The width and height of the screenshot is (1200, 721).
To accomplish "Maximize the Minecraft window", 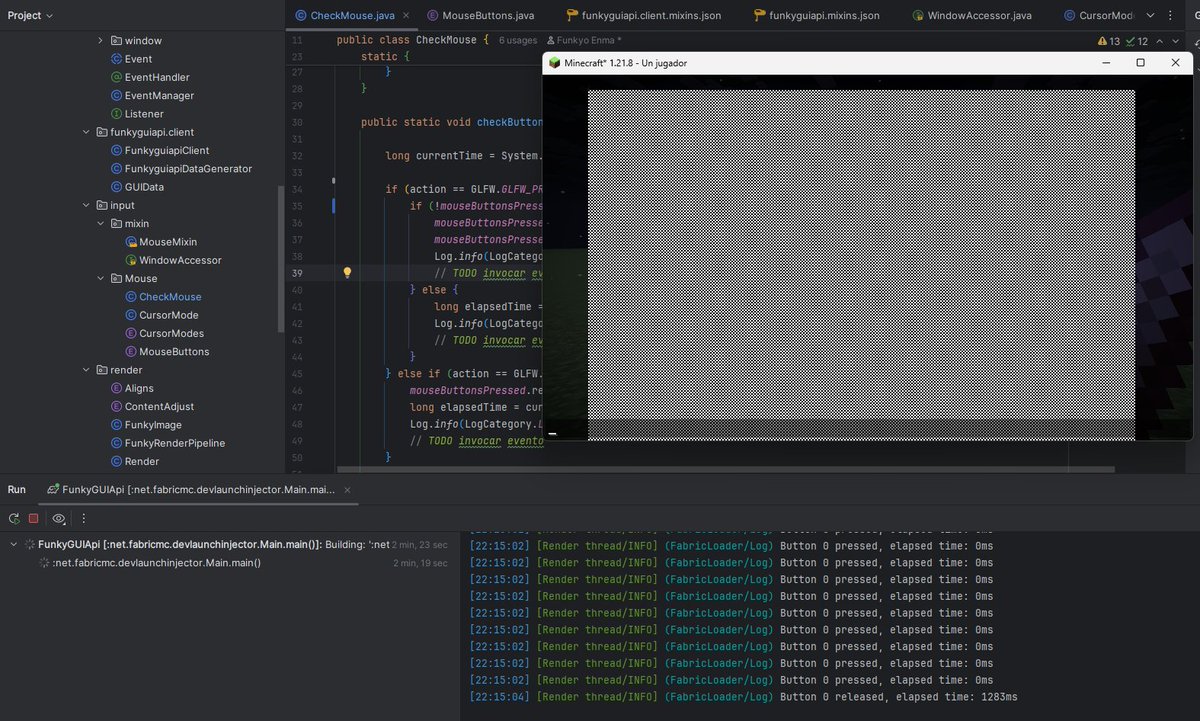I will 1140,63.
